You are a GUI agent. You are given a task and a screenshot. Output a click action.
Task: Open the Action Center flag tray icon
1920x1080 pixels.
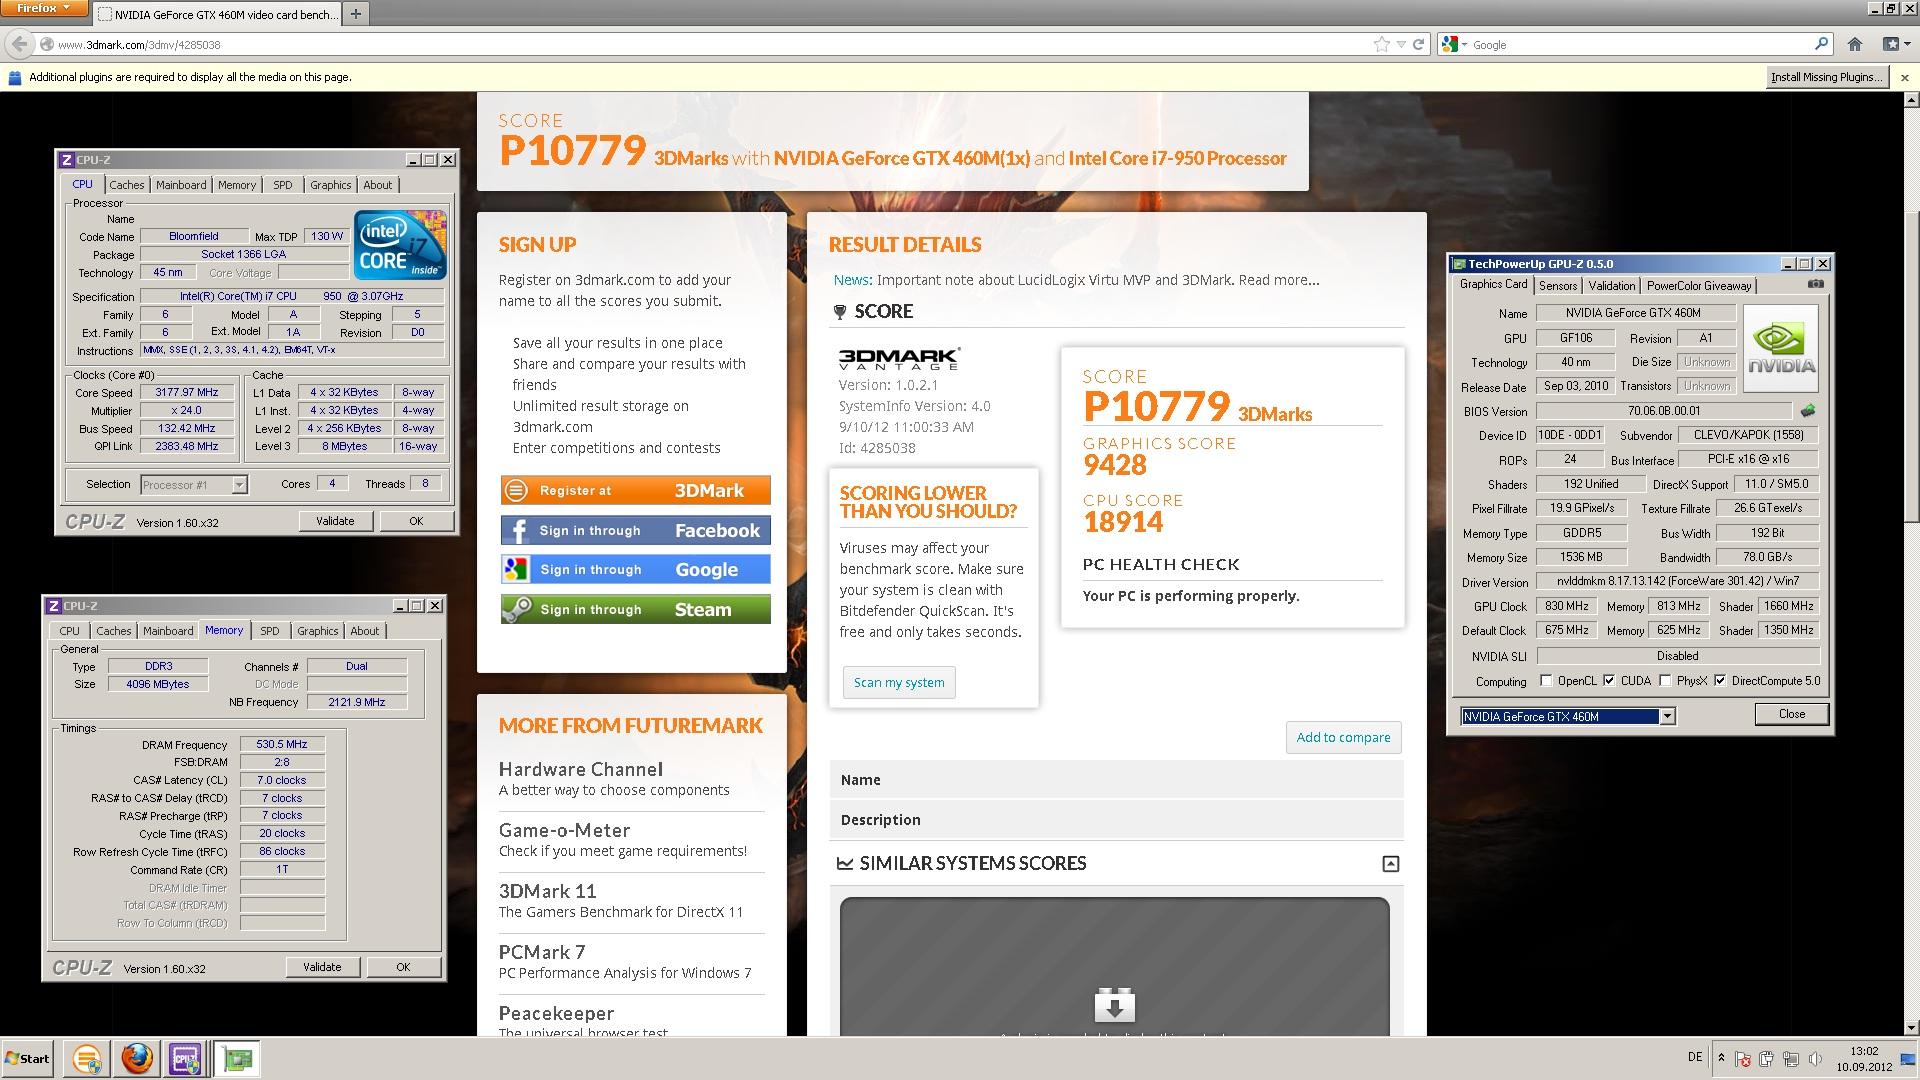(x=1742, y=1058)
